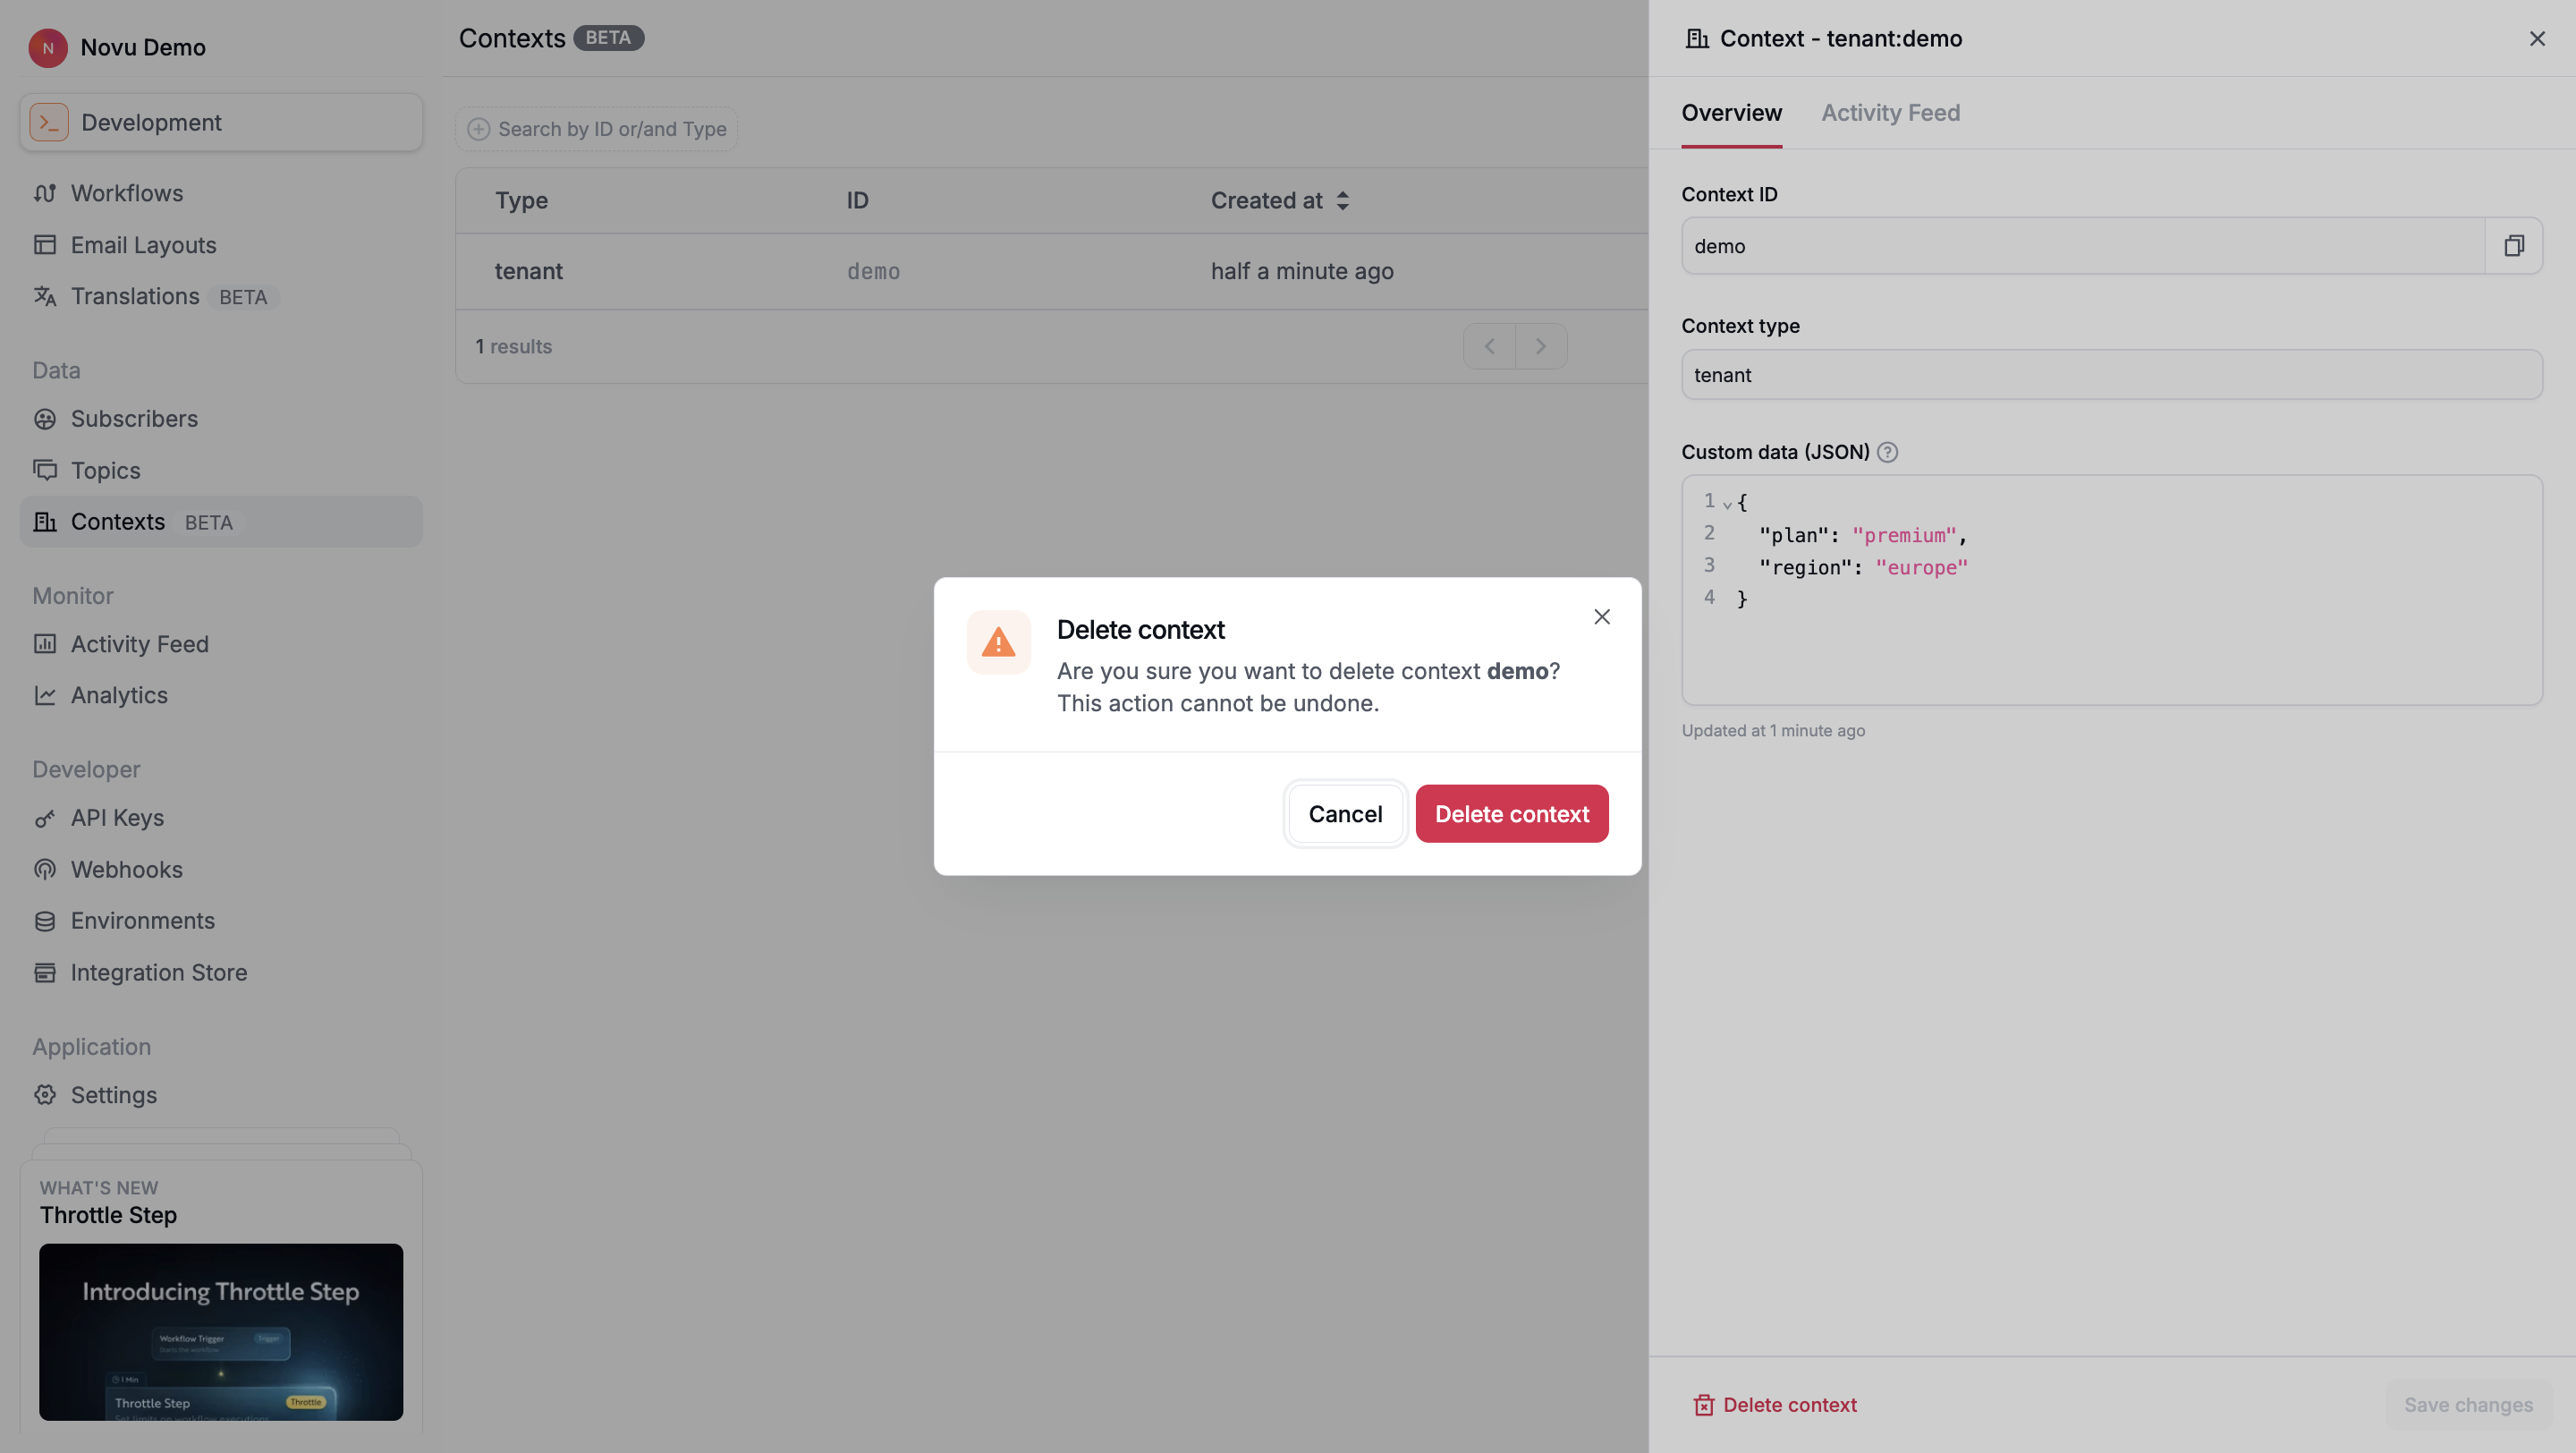Click the trash icon in the panel footer
2576x1453 pixels.
1703,1405
